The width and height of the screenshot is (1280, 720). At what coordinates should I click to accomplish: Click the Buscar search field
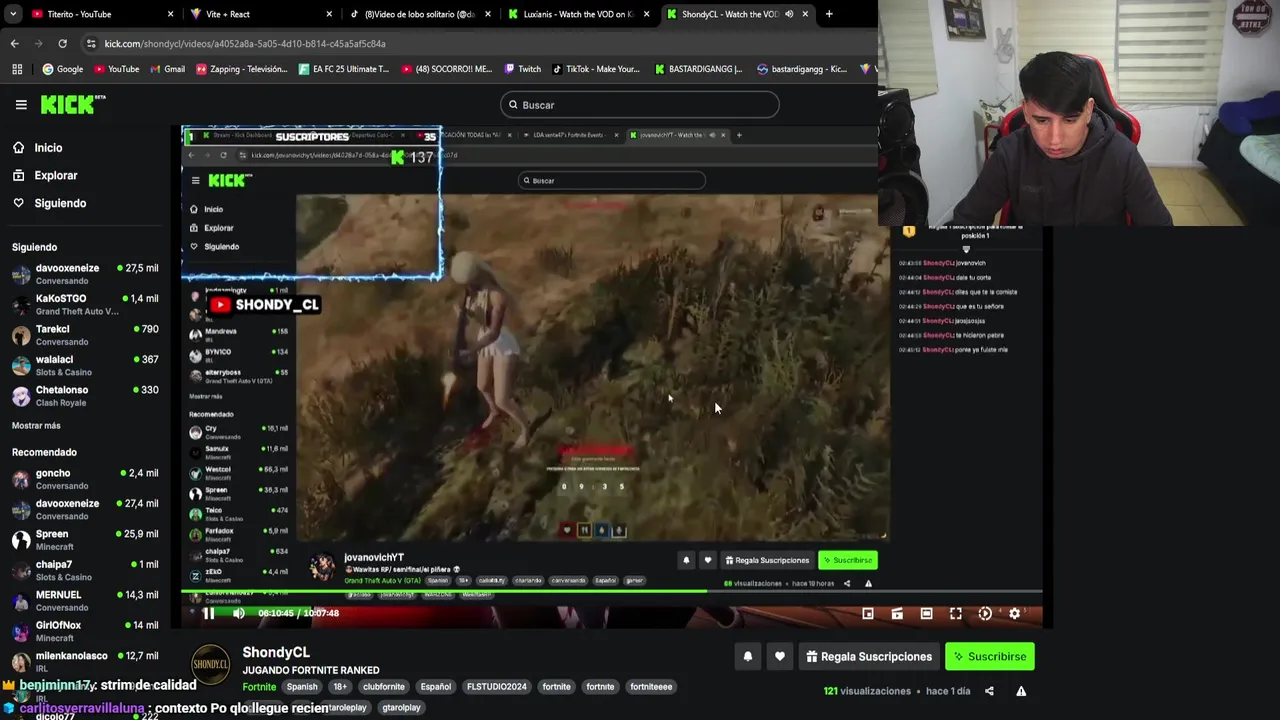[640, 105]
